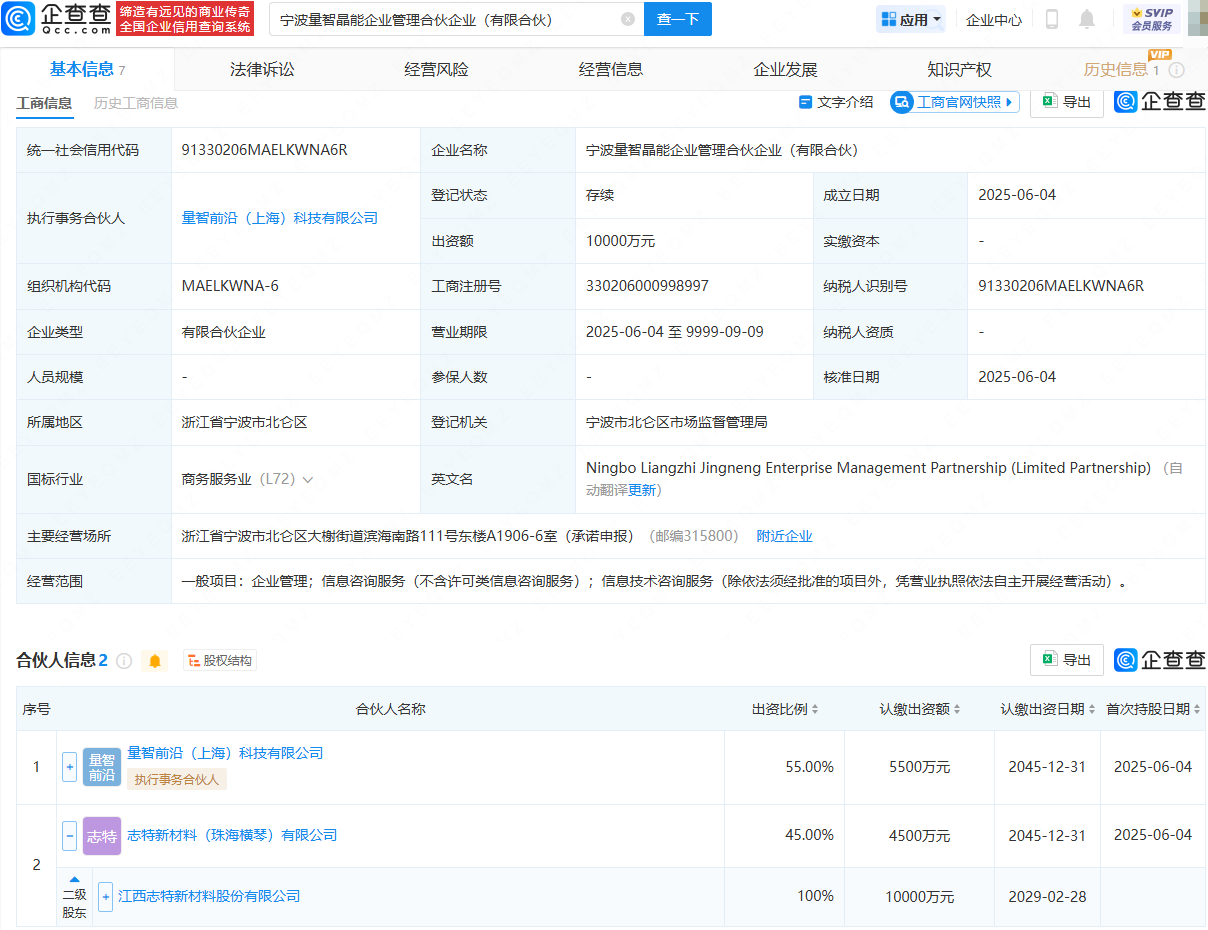Select 55.00% contribution ratio cell
Screen dimensions: 1208x930
pyautogui.click(x=810, y=767)
